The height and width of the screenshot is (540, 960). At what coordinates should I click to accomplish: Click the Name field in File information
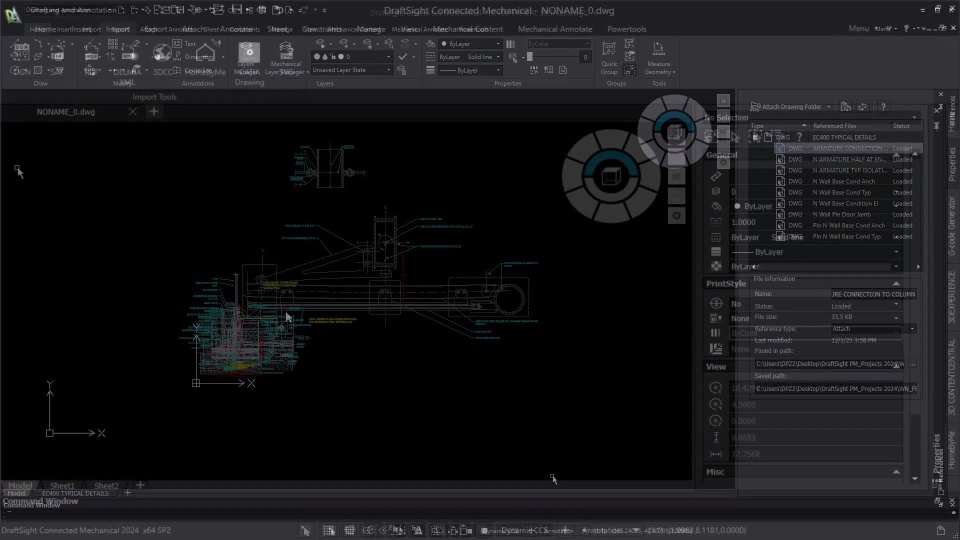873,294
